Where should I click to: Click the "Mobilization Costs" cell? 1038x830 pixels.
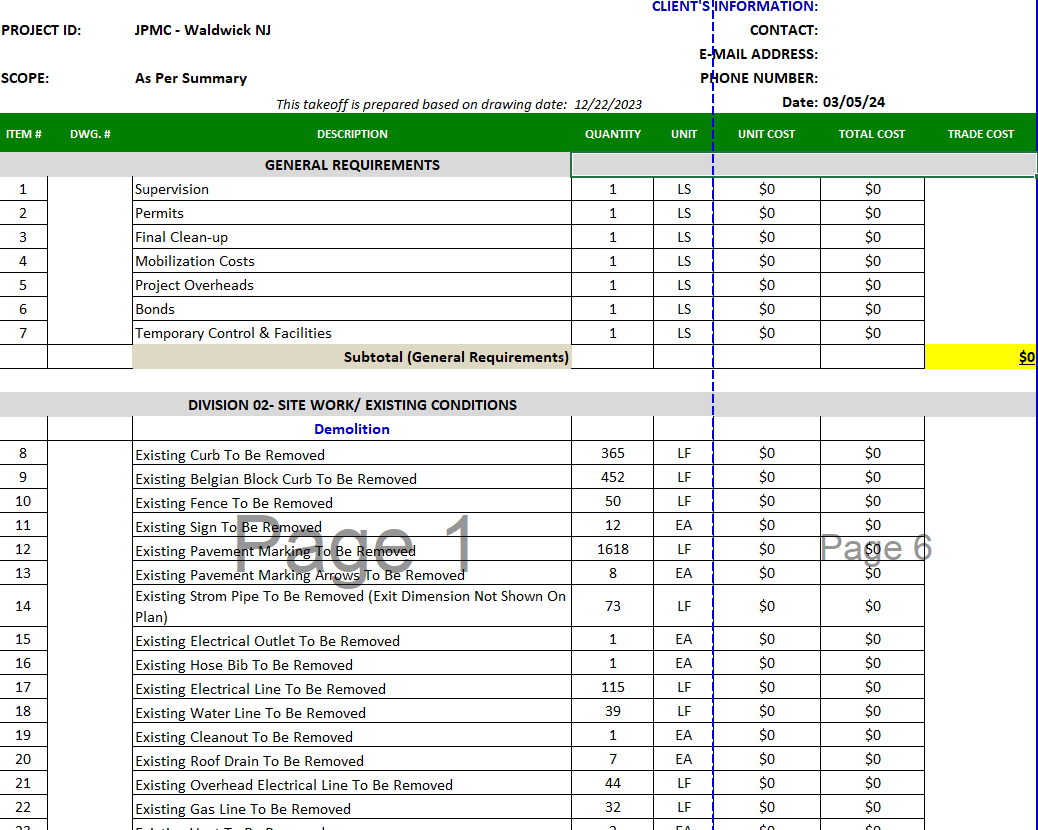(x=195, y=261)
